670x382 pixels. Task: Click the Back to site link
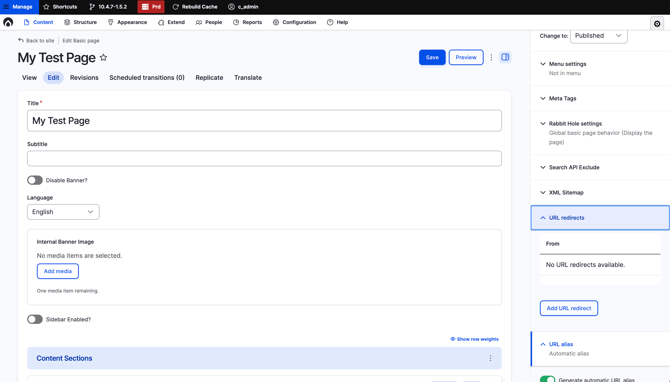(36, 41)
